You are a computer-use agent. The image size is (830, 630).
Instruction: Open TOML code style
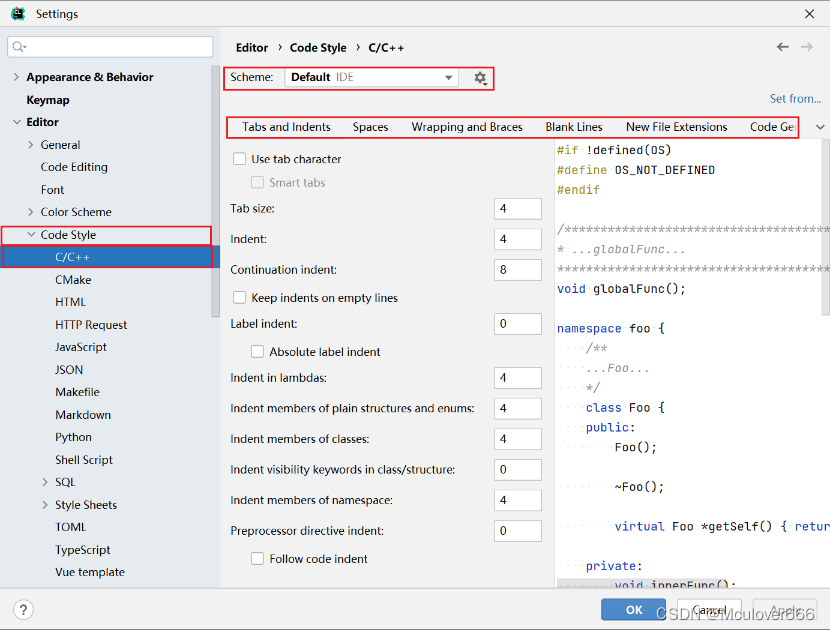[x=70, y=527]
